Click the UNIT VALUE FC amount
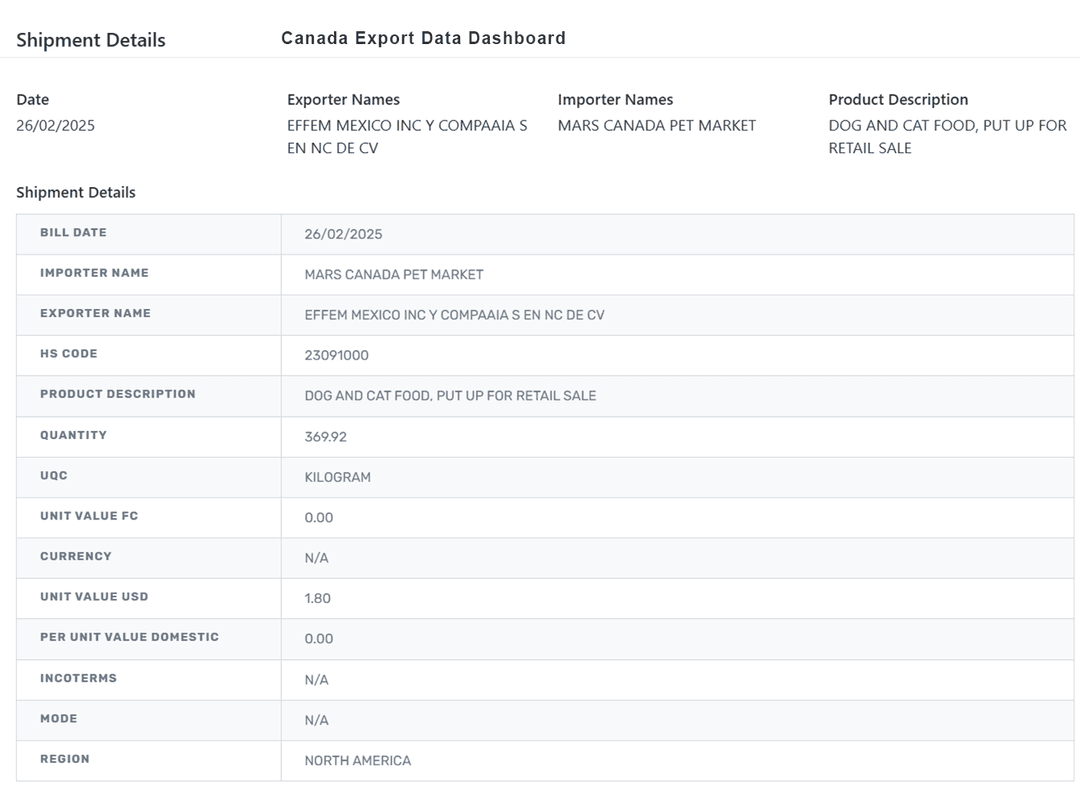The image size is (1080, 802). (319, 518)
